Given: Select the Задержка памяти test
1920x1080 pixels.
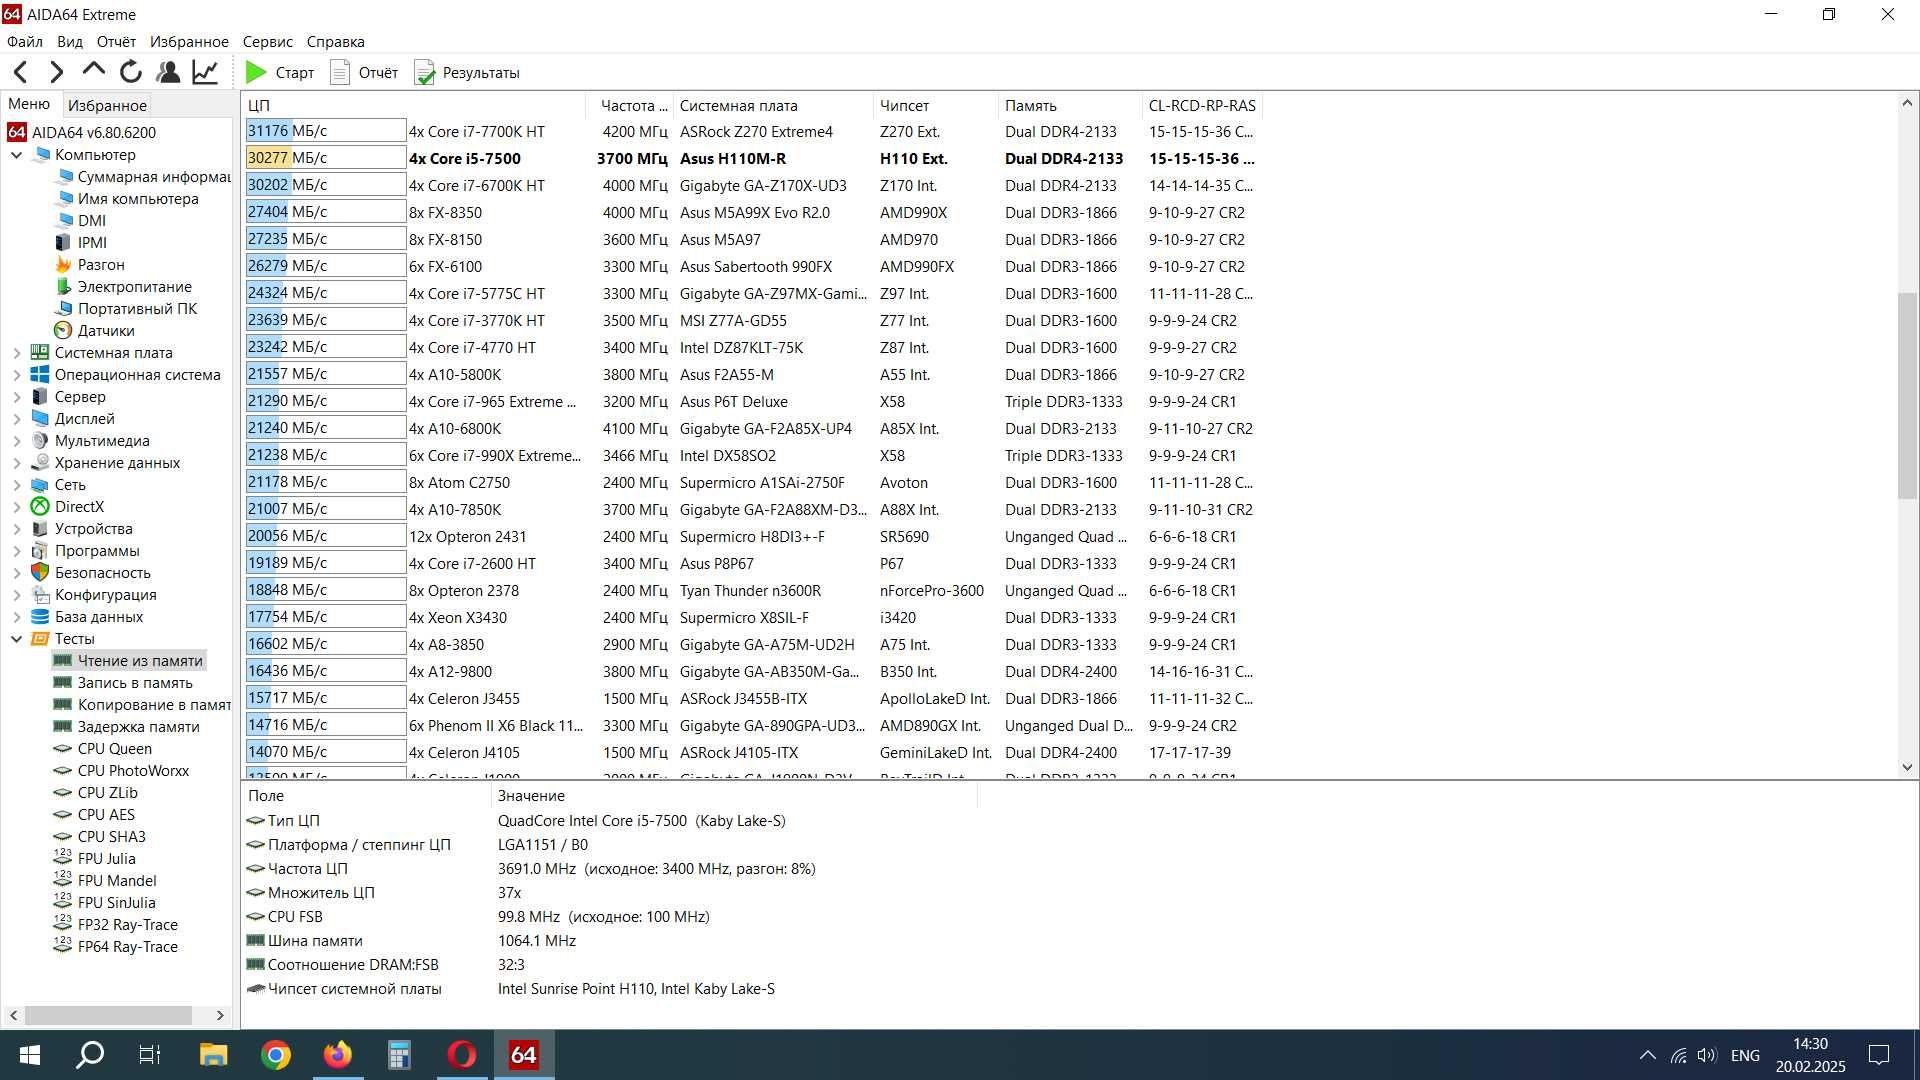Looking at the screenshot, I should (x=127, y=727).
